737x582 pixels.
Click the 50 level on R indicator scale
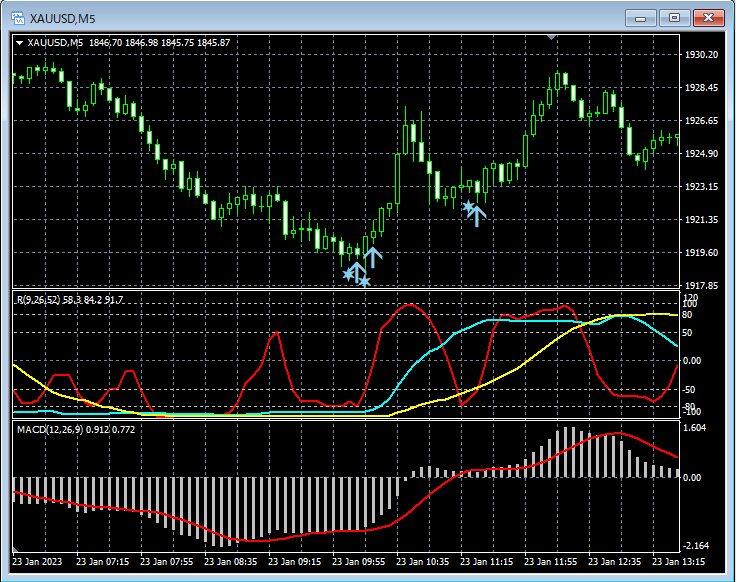click(x=687, y=333)
